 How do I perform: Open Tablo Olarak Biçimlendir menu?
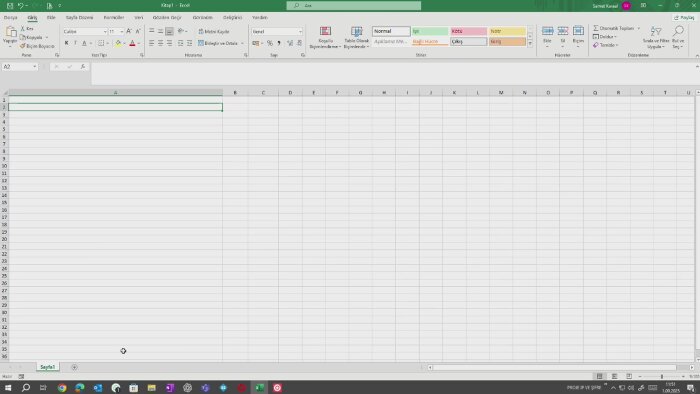click(x=356, y=37)
